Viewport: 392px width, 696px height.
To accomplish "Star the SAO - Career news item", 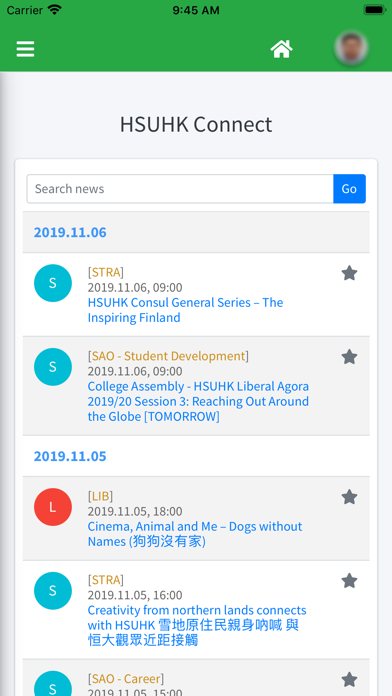I will [349, 680].
